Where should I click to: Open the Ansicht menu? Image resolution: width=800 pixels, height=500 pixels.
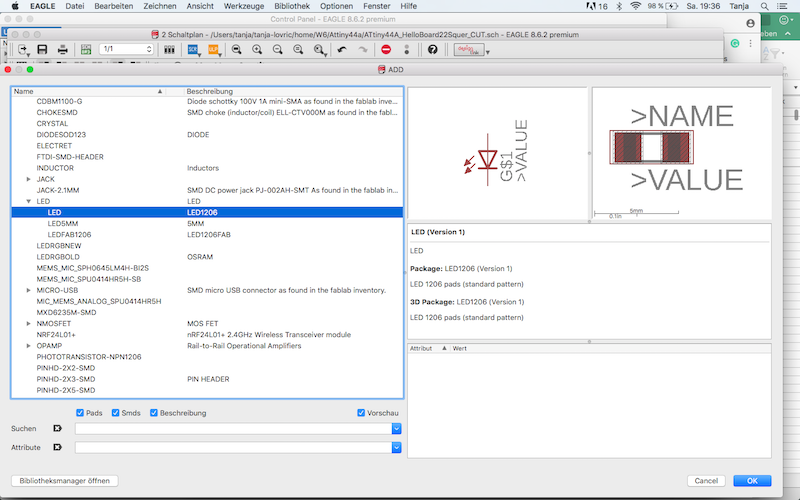(x=200, y=6)
